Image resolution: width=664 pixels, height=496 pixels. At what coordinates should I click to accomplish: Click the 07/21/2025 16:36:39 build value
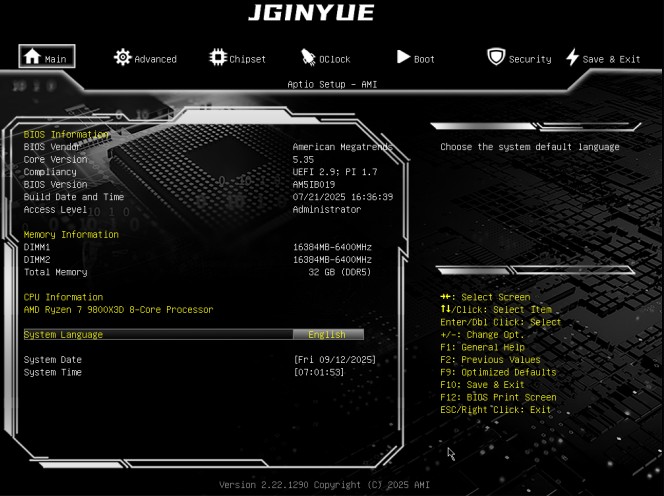[x=343, y=197]
